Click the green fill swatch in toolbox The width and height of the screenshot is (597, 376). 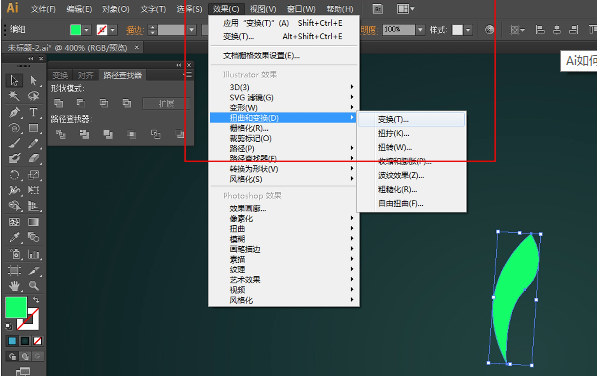pyautogui.click(x=16, y=307)
